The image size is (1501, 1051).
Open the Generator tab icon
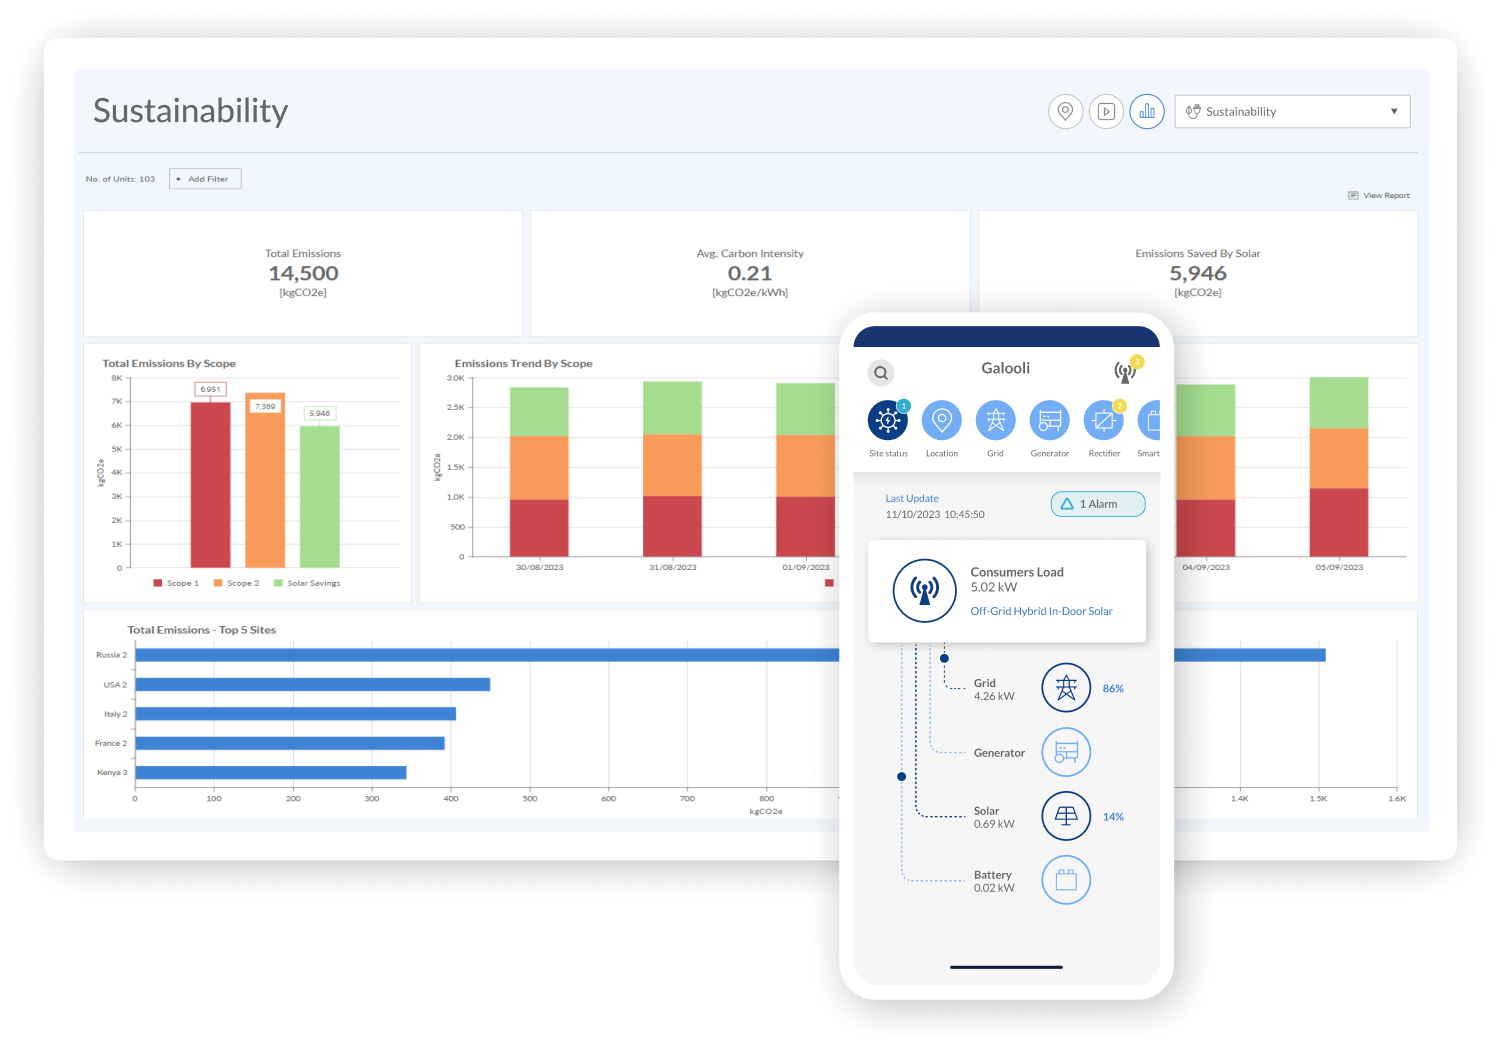(x=1049, y=421)
